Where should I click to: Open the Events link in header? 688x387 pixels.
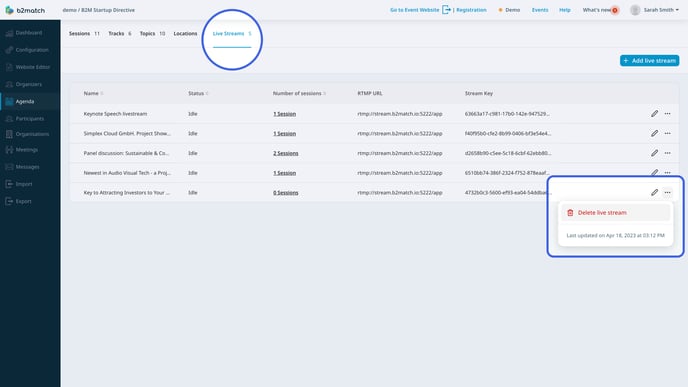(x=540, y=10)
